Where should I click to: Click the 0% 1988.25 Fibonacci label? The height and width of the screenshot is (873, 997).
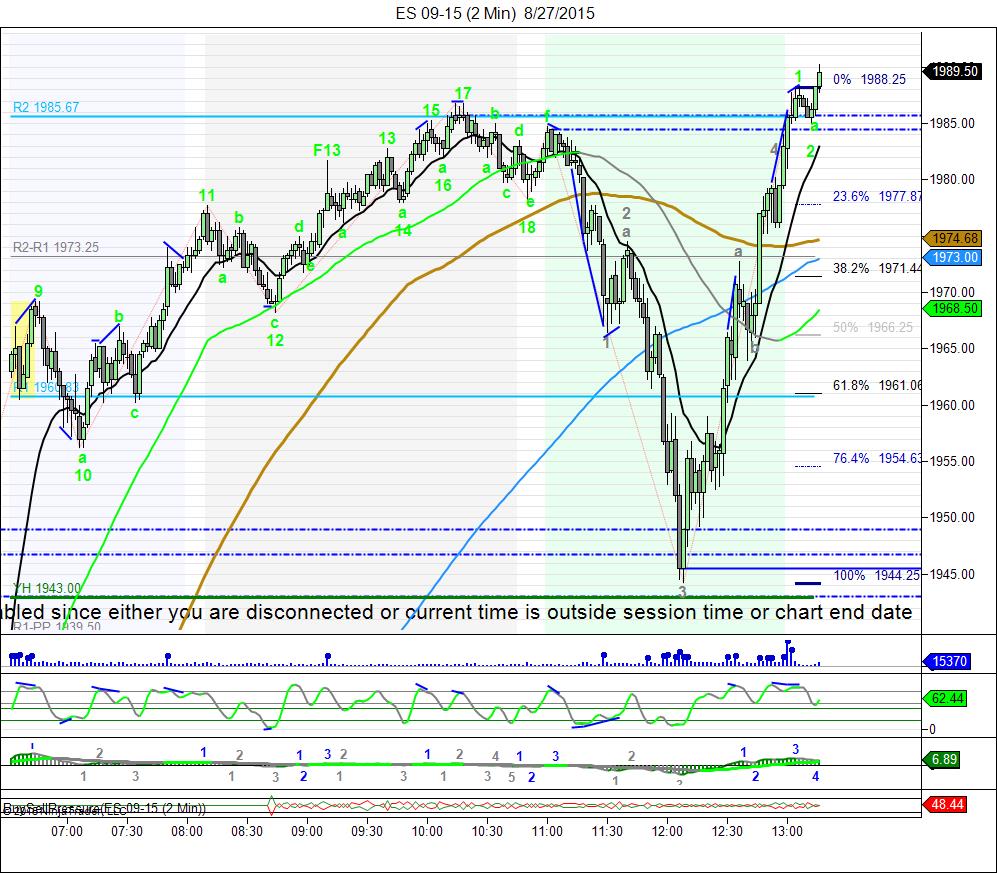[x=869, y=79]
